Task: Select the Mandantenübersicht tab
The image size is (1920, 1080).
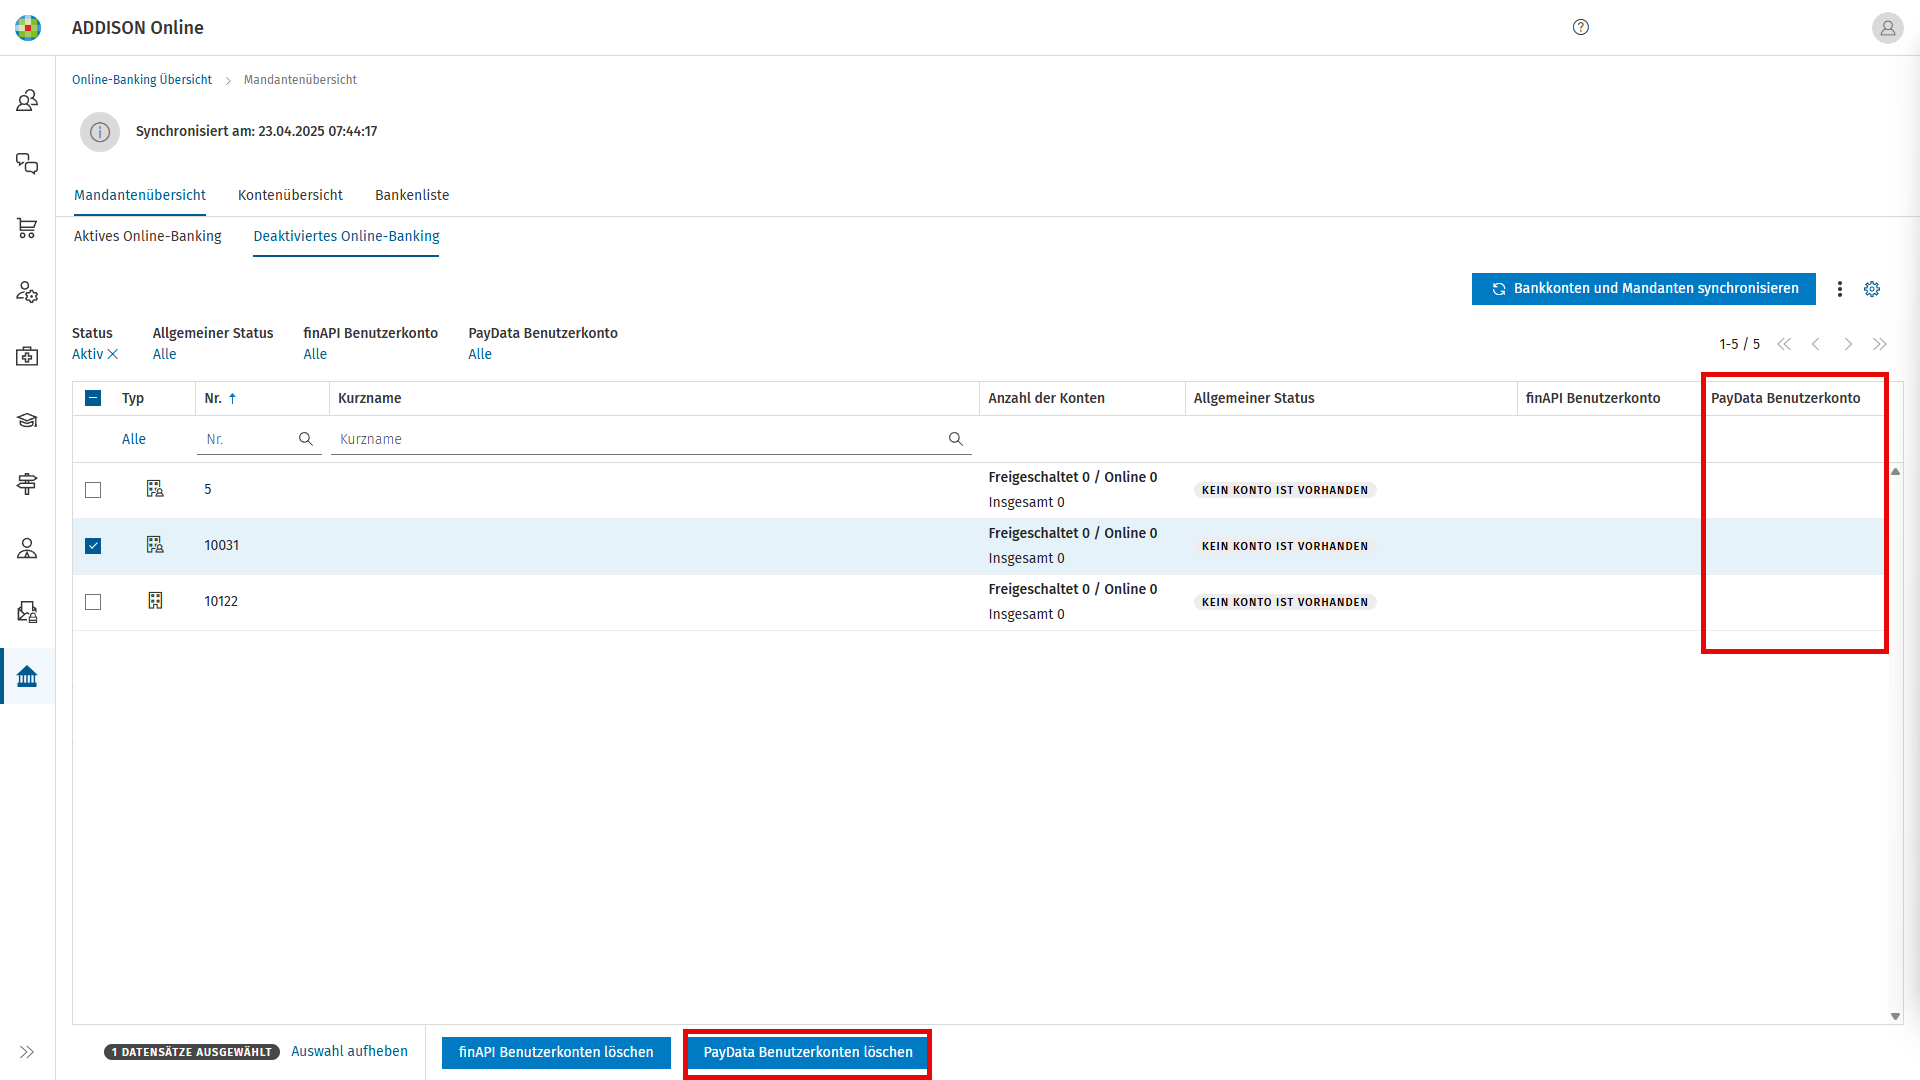Action: (x=140, y=195)
